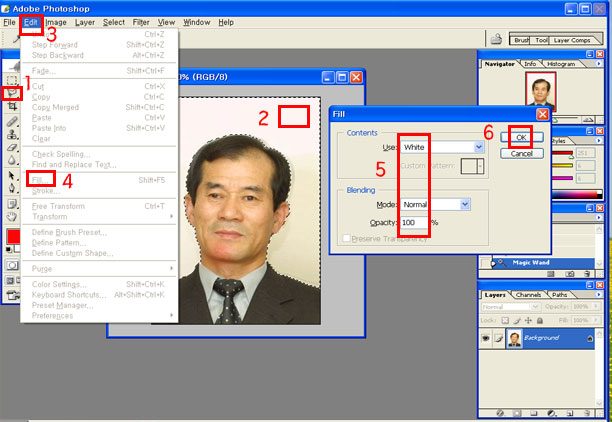Open the Navigator panel flyout menu arrow
612x422 pixels.
(x=599, y=64)
